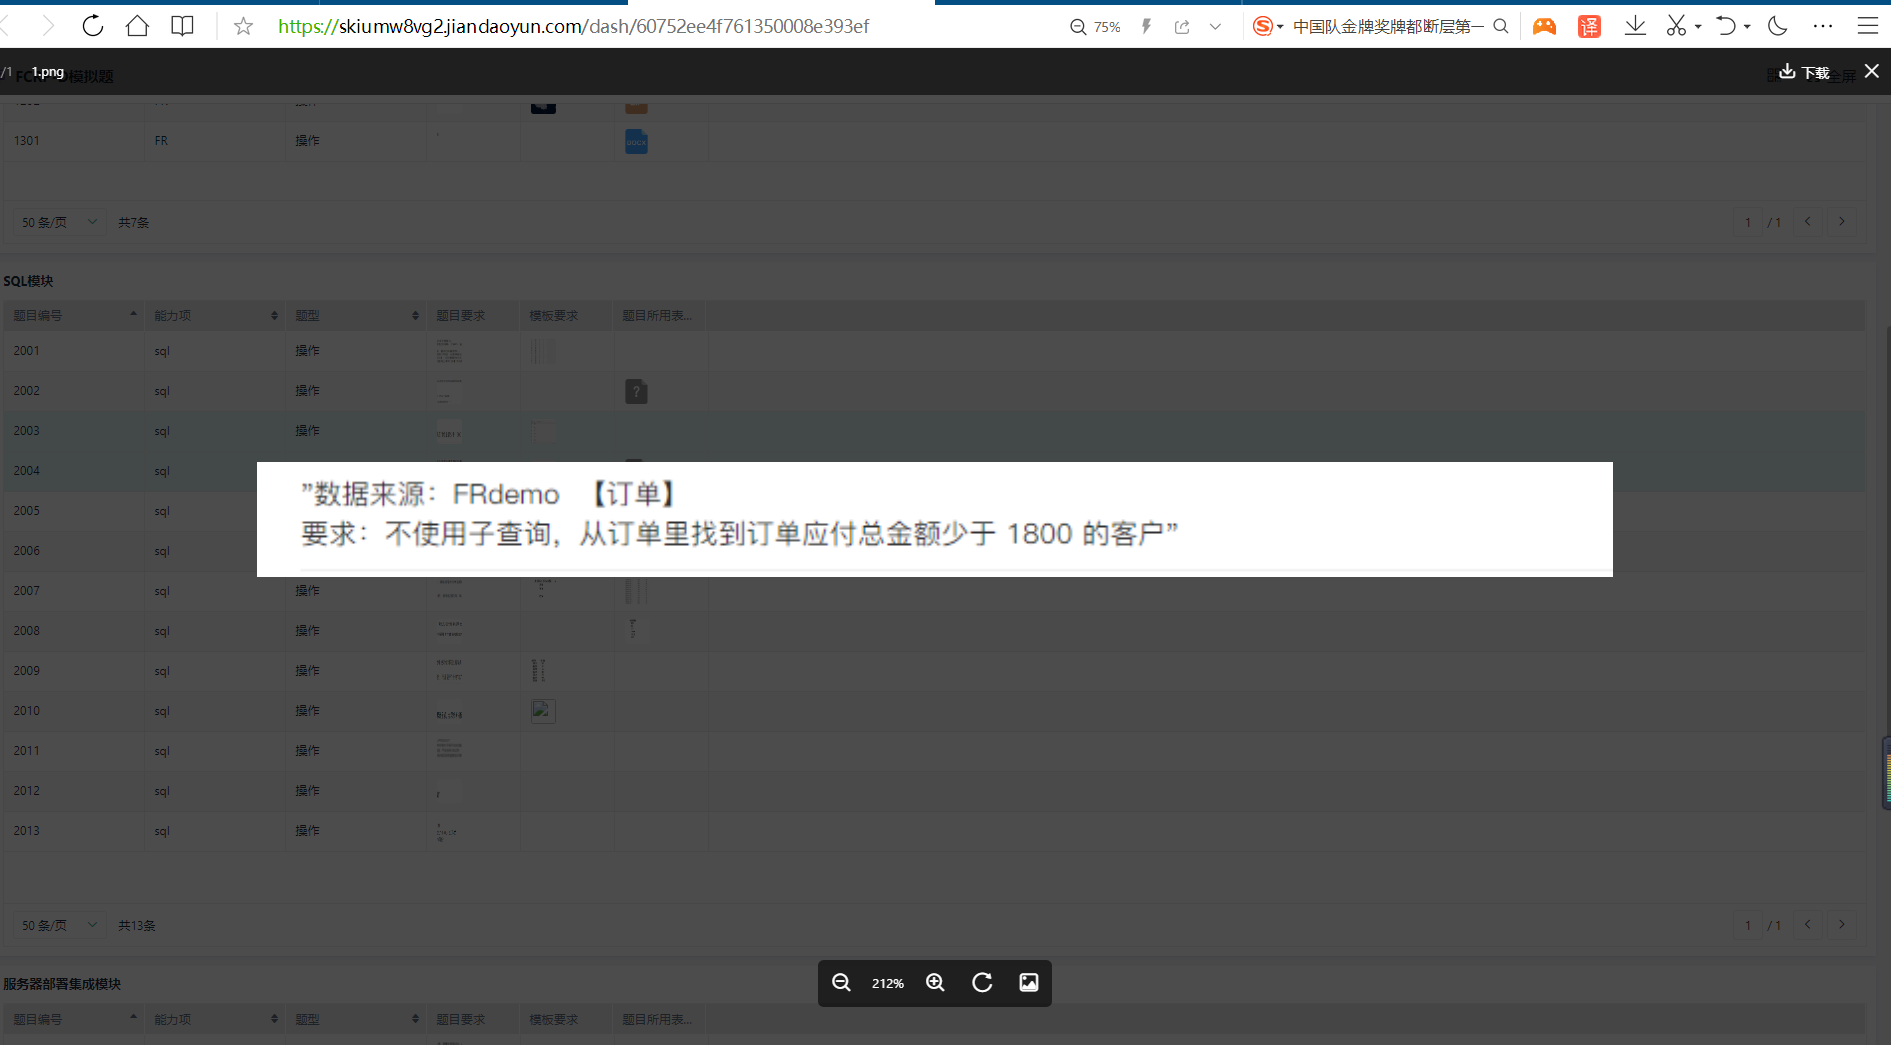Screen dimensions: 1891x1045
Task: Open 题目要求 thumbnail in row 2001
Action: pos(449,351)
